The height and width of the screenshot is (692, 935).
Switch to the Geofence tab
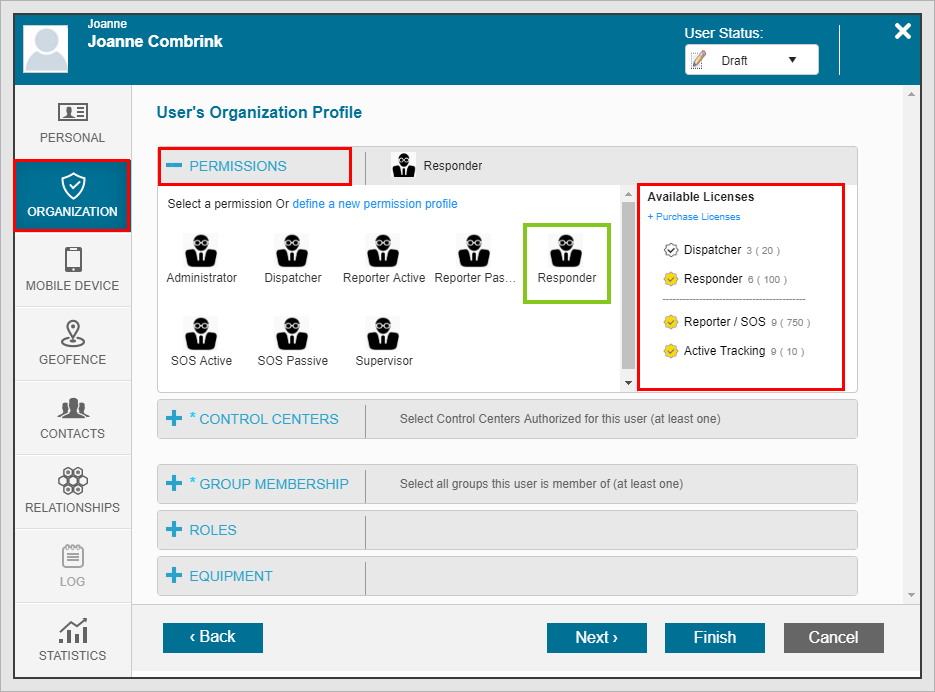click(72, 344)
